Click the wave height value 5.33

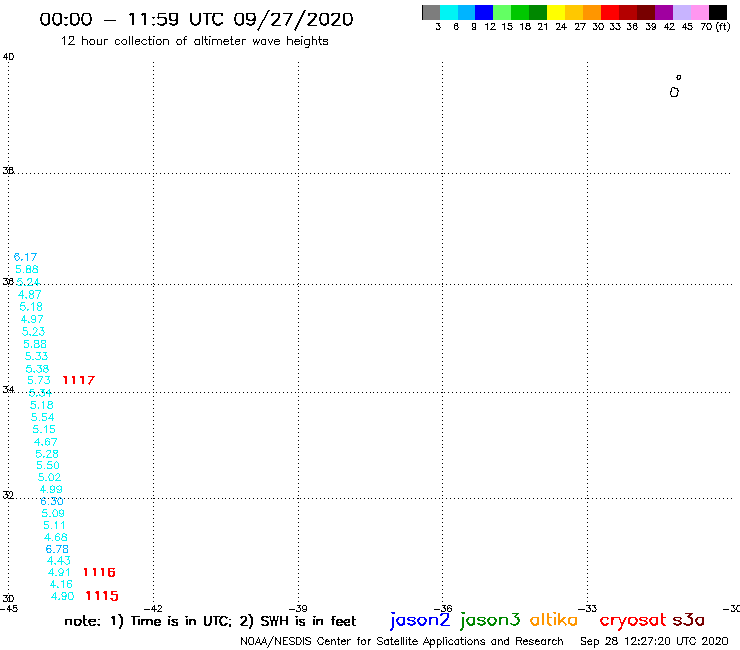coord(36,356)
